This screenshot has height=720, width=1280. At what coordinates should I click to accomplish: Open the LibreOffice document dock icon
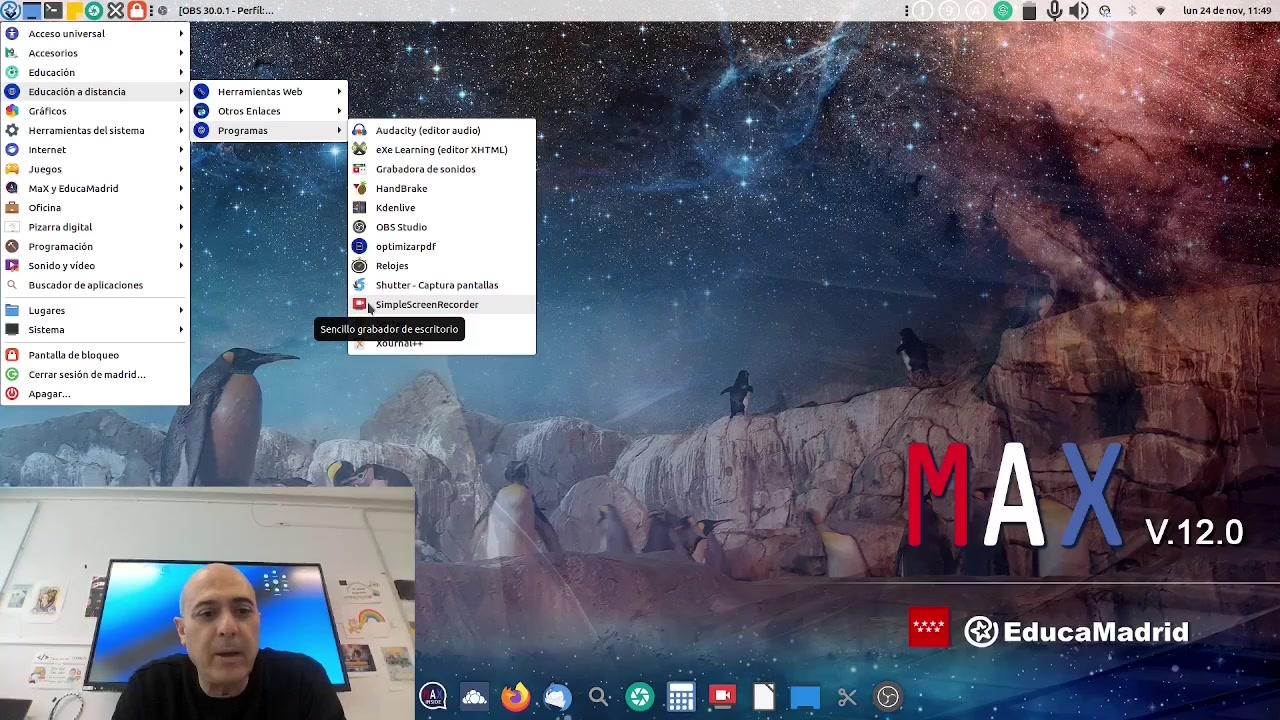click(764, 697)
